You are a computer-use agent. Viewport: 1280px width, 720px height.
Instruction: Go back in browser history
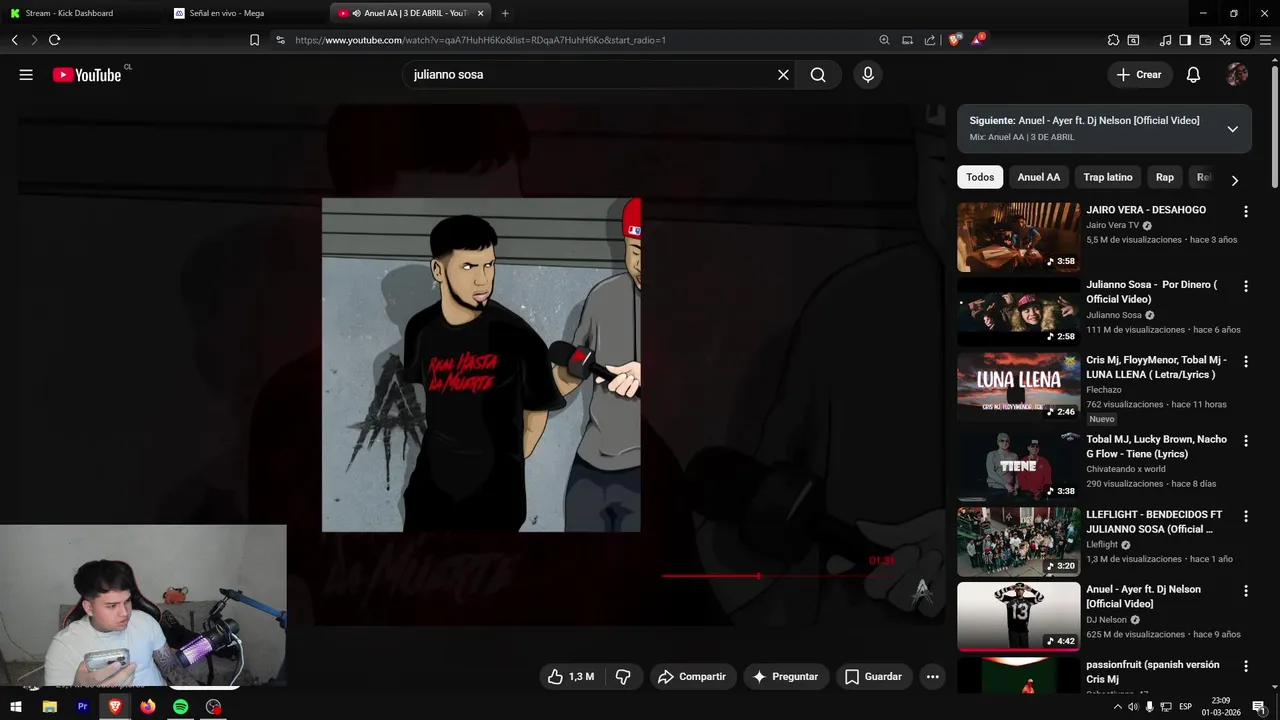[14, 40]
